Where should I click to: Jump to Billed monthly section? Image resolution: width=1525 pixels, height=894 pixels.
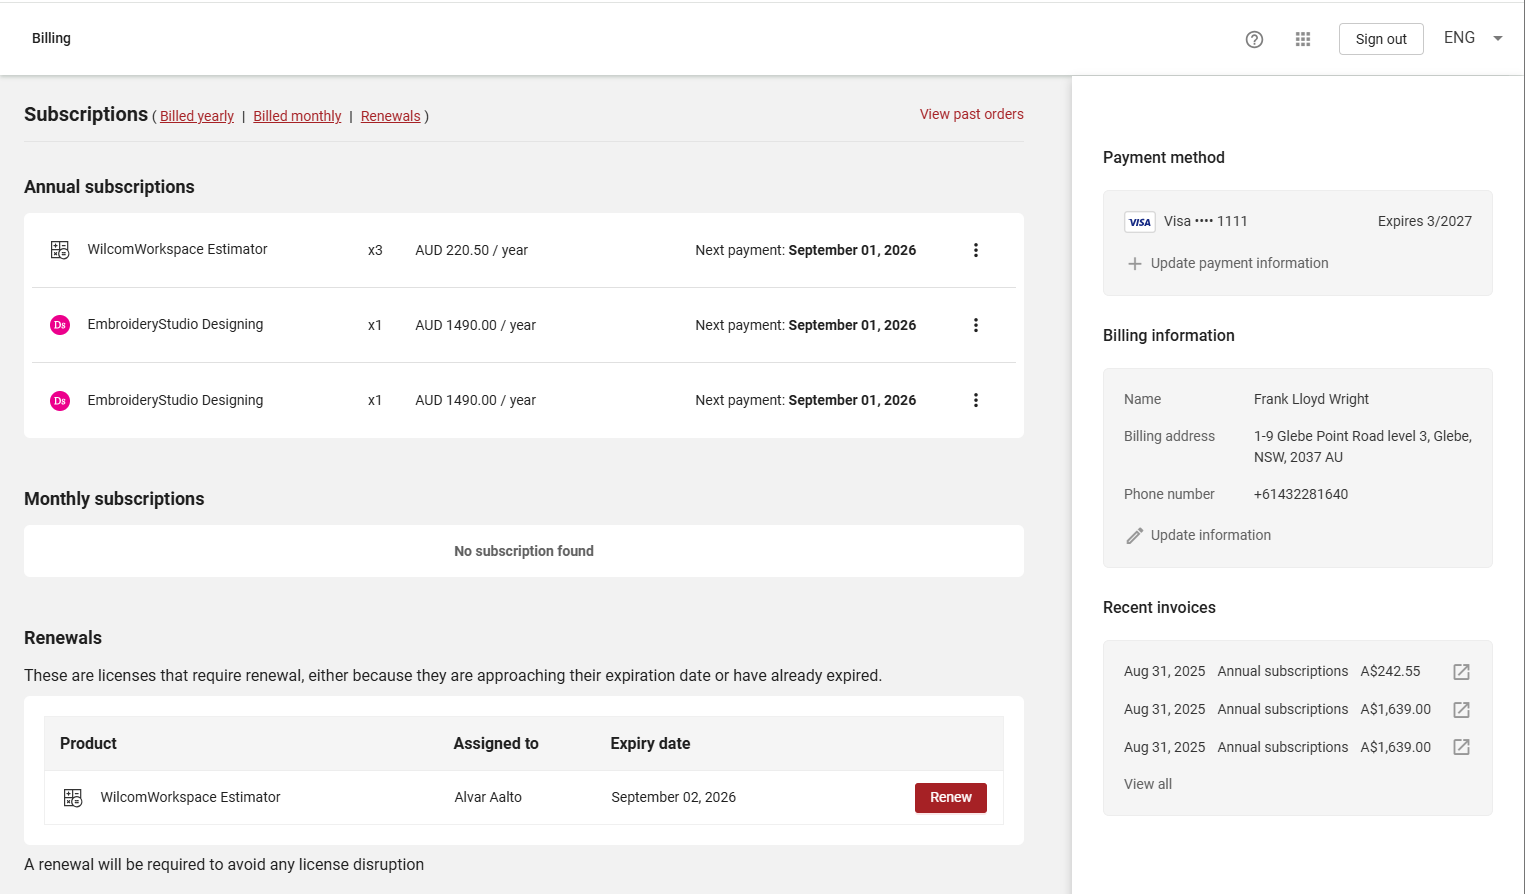click(x=297, y=116)
